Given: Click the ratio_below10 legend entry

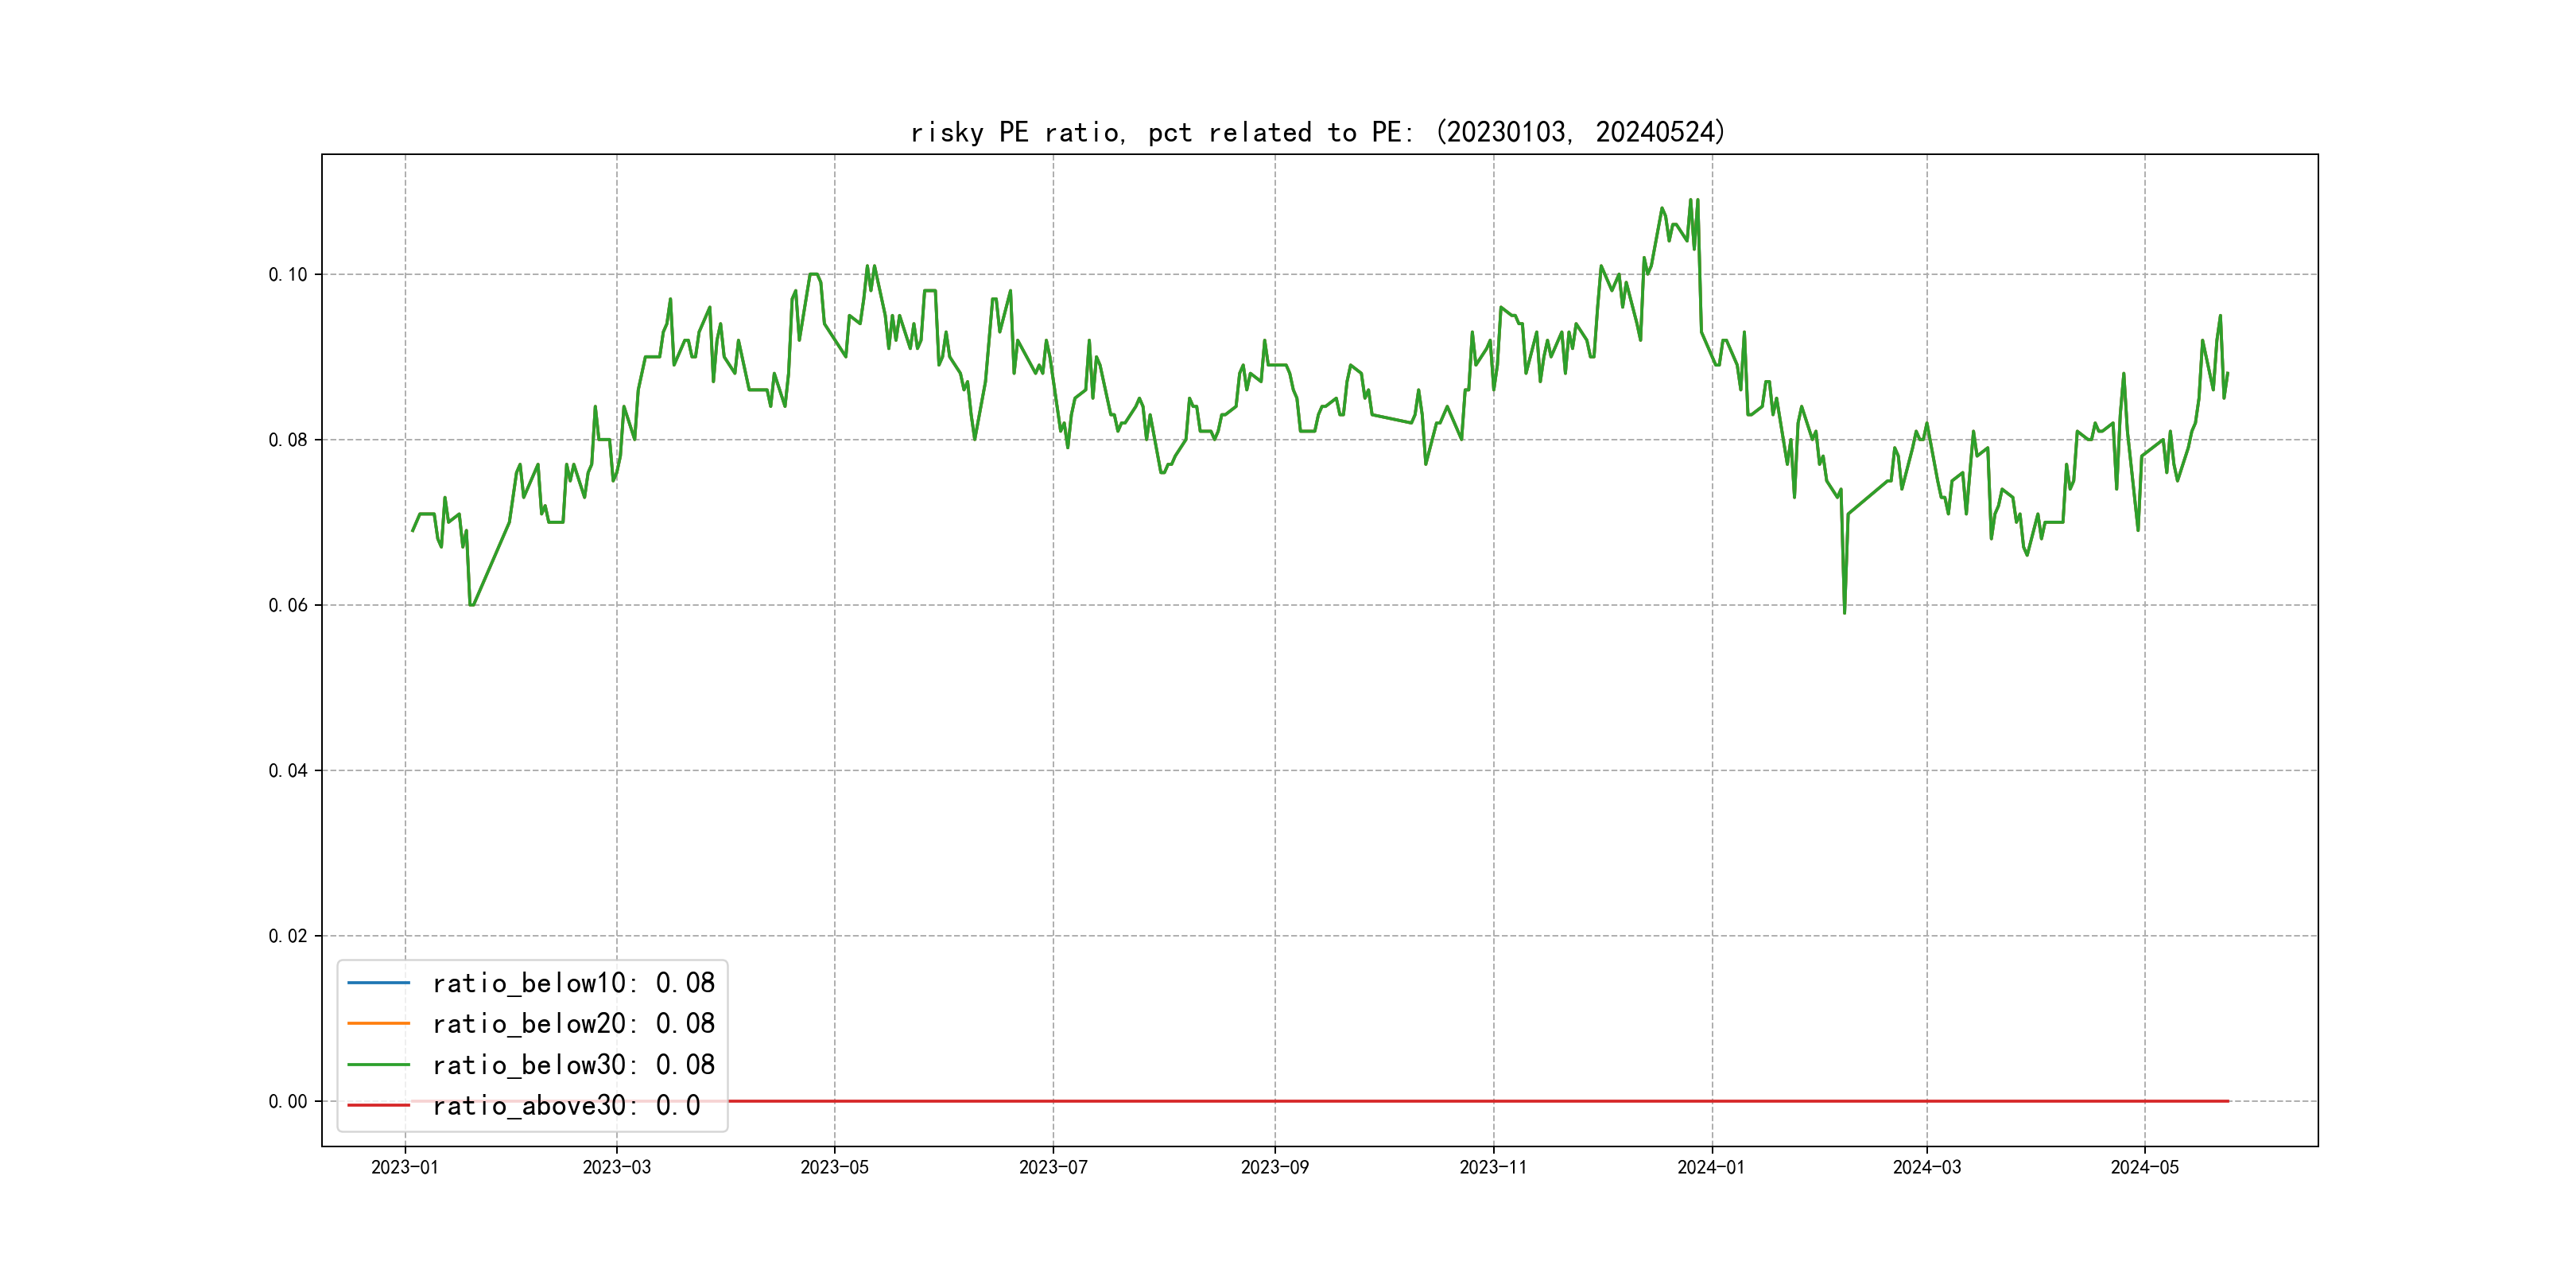Looking at the screenshot, I should click(x=573, y=983).
